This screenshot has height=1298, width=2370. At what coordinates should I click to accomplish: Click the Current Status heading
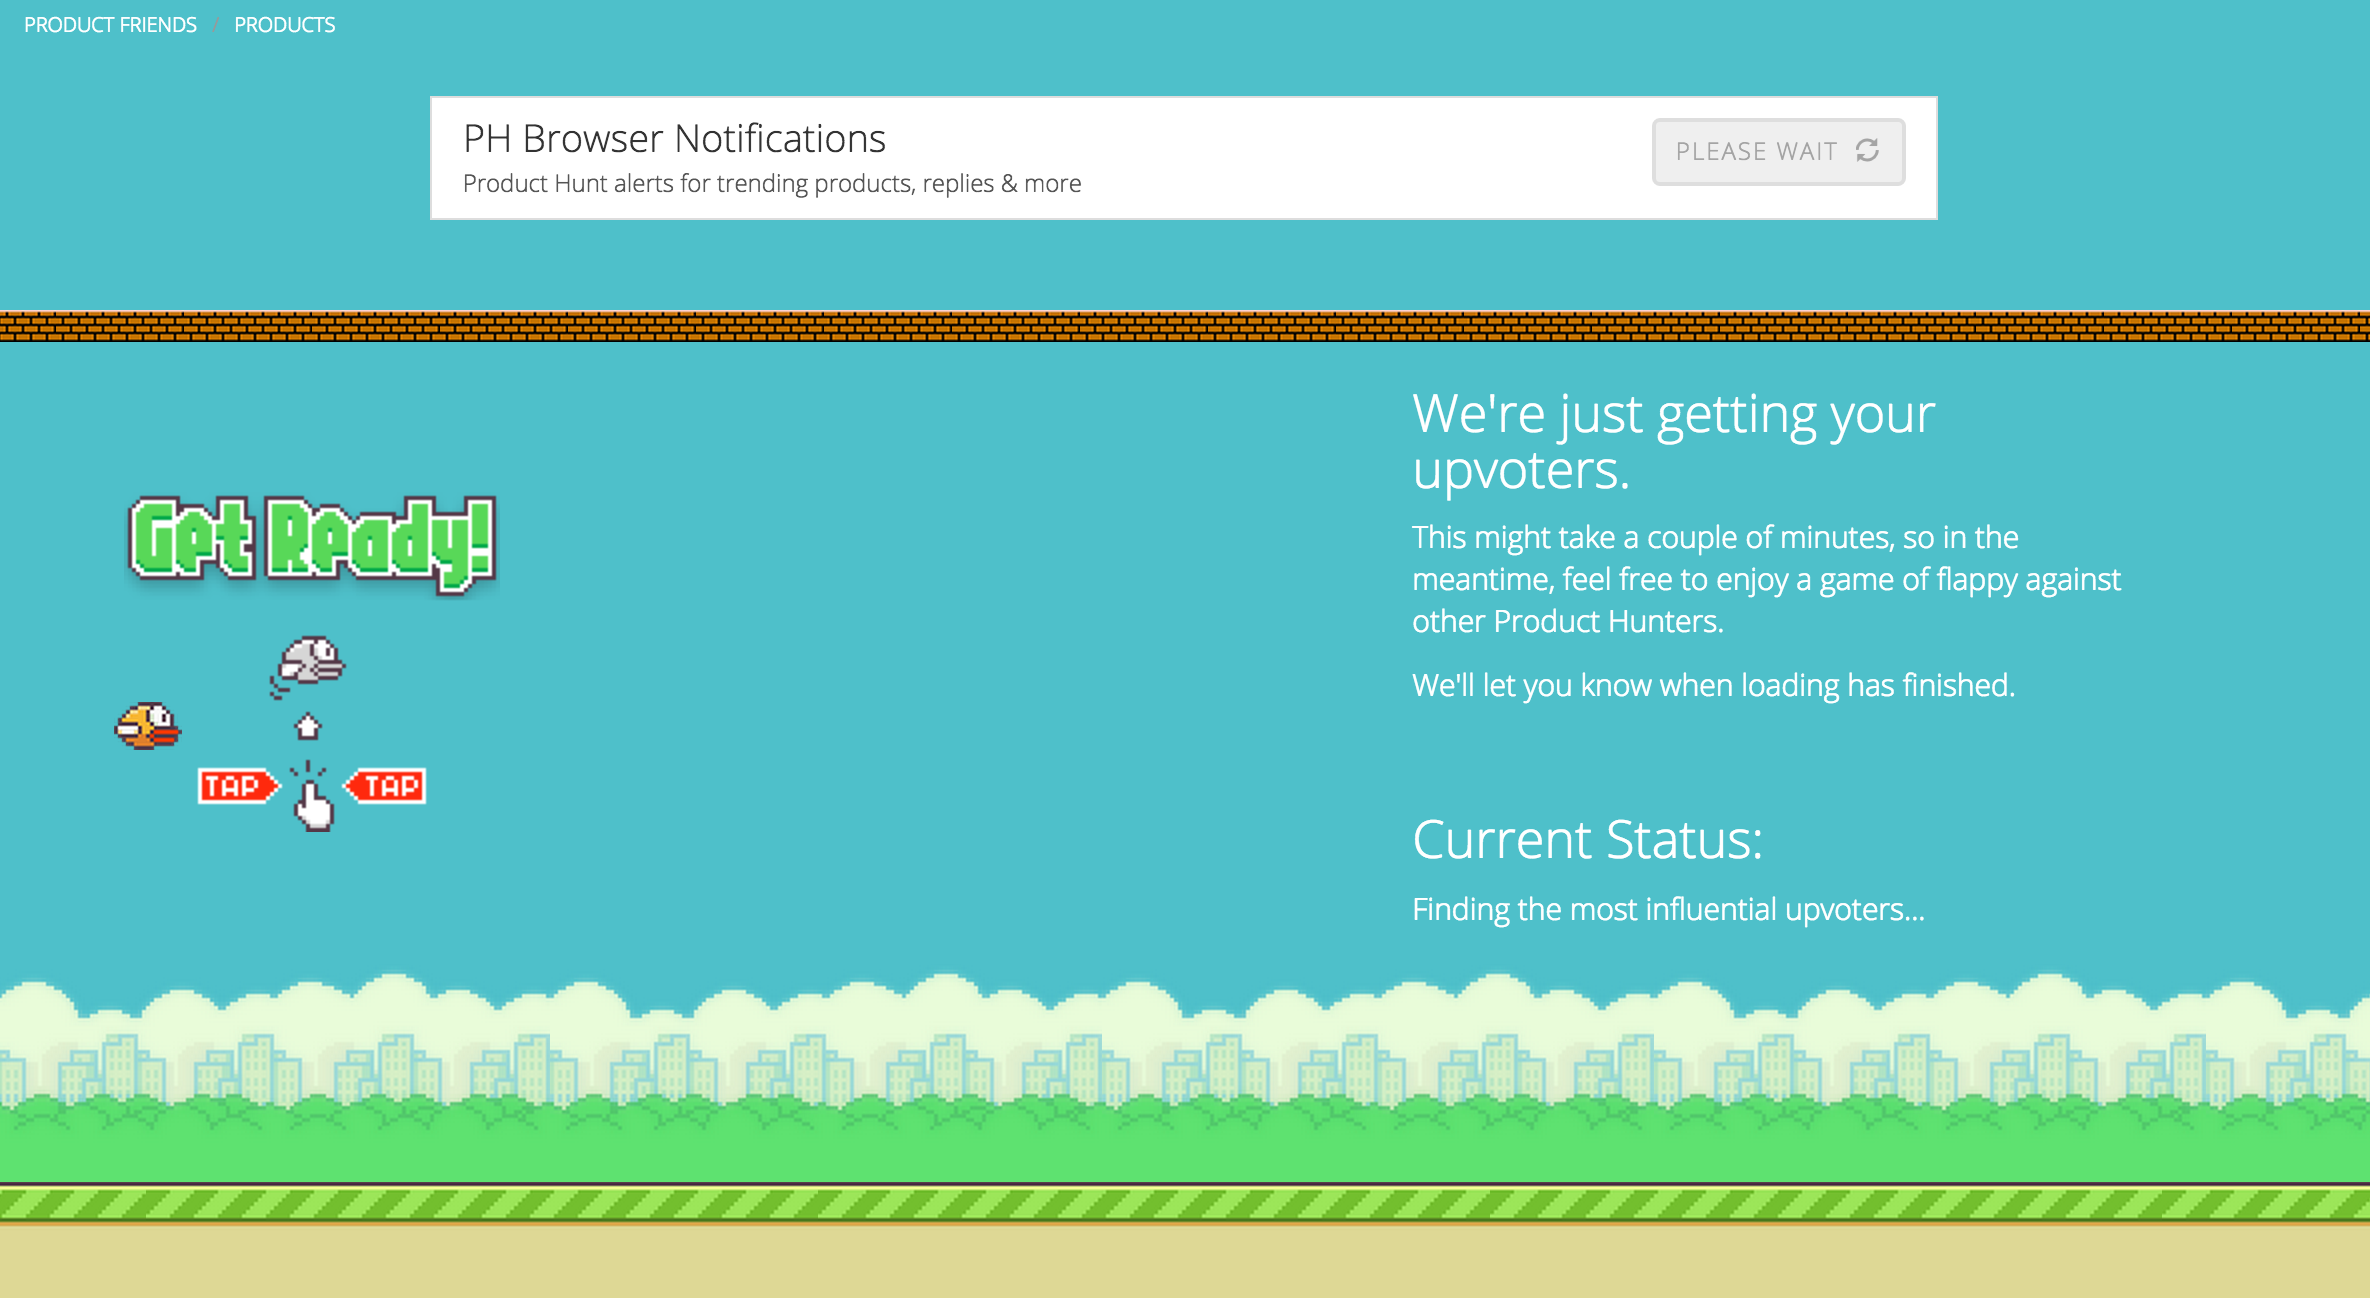[1587, 840]
